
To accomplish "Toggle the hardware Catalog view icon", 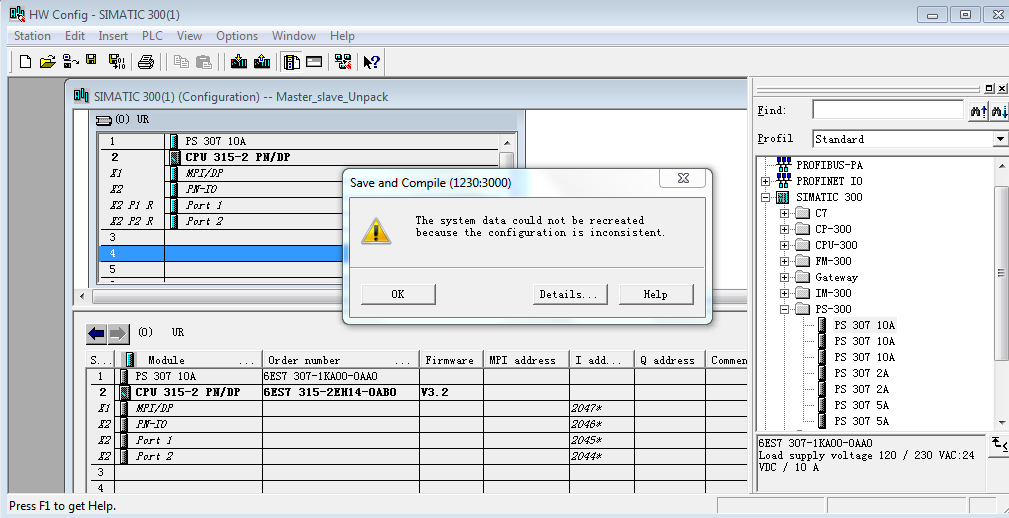I will click(292, 62).
